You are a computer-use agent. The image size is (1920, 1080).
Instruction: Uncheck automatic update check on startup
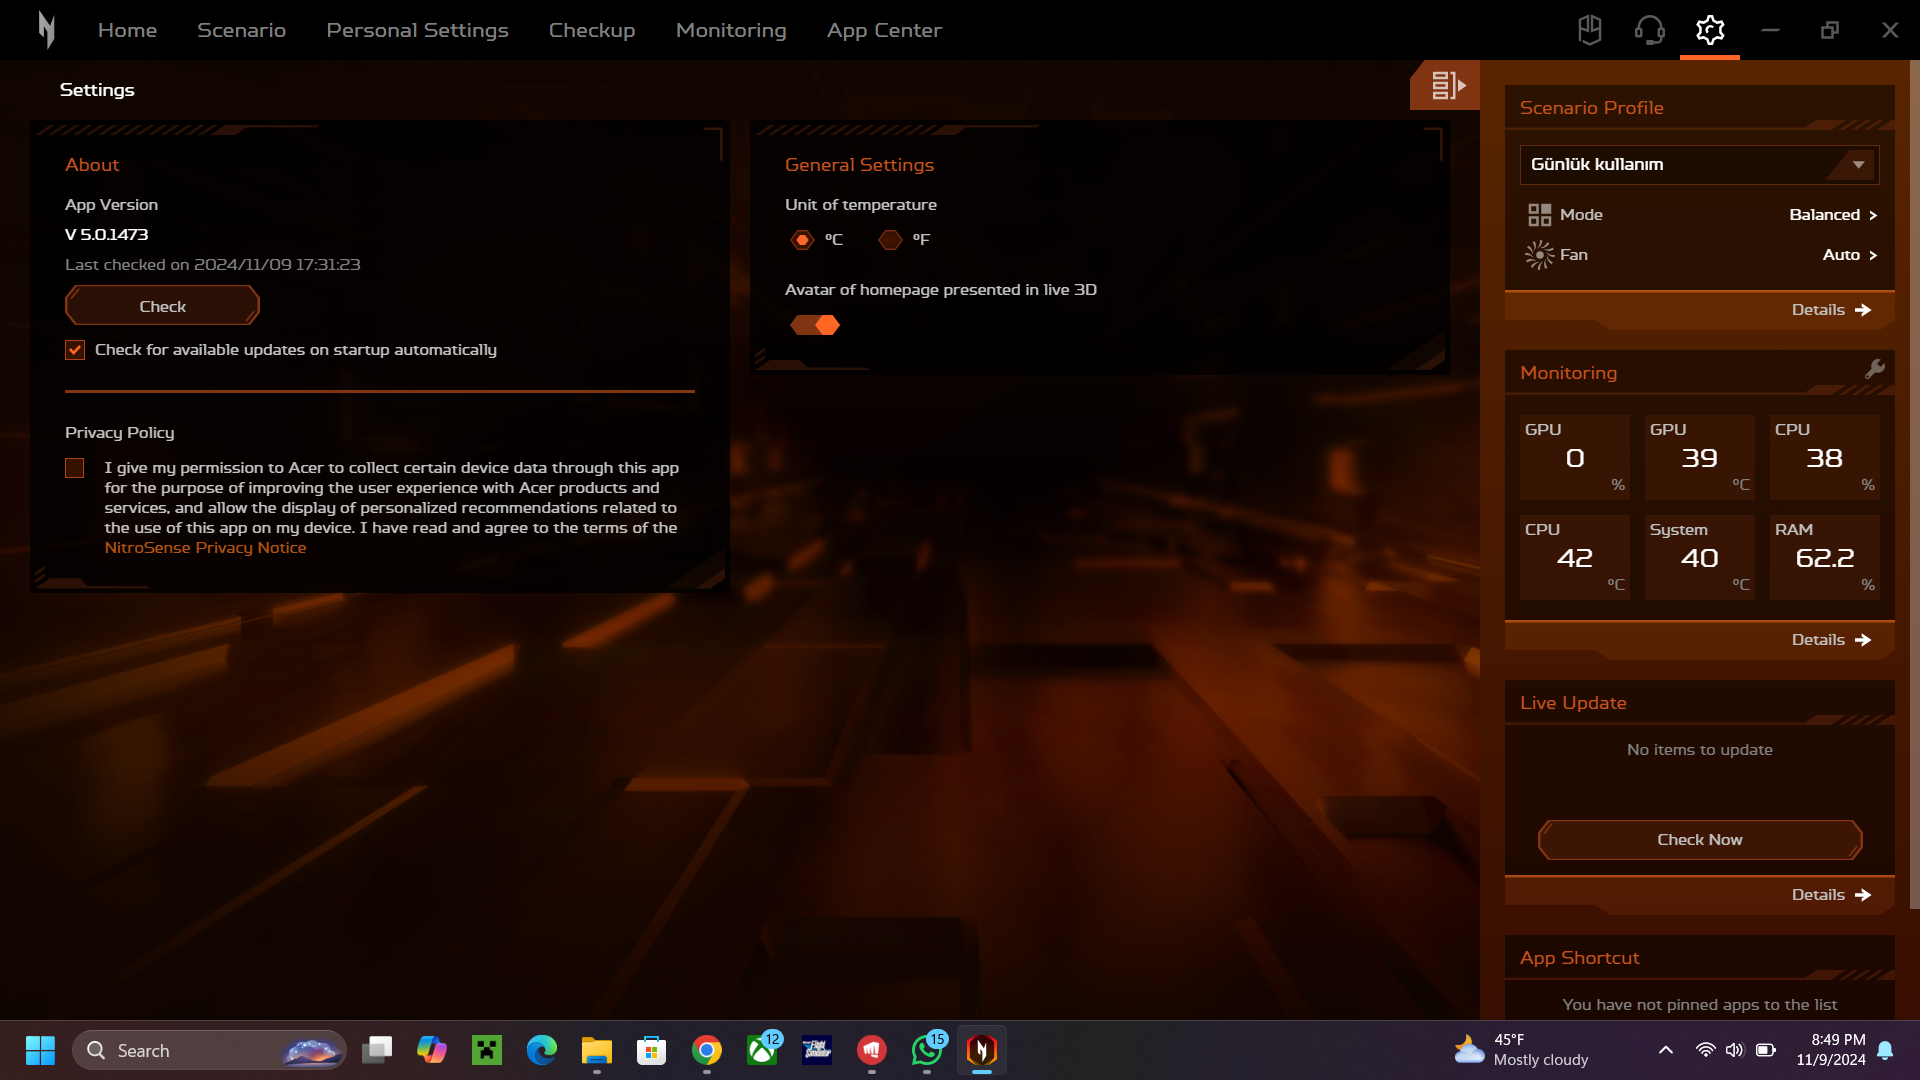pyautogui.click(x=75, y=350)
